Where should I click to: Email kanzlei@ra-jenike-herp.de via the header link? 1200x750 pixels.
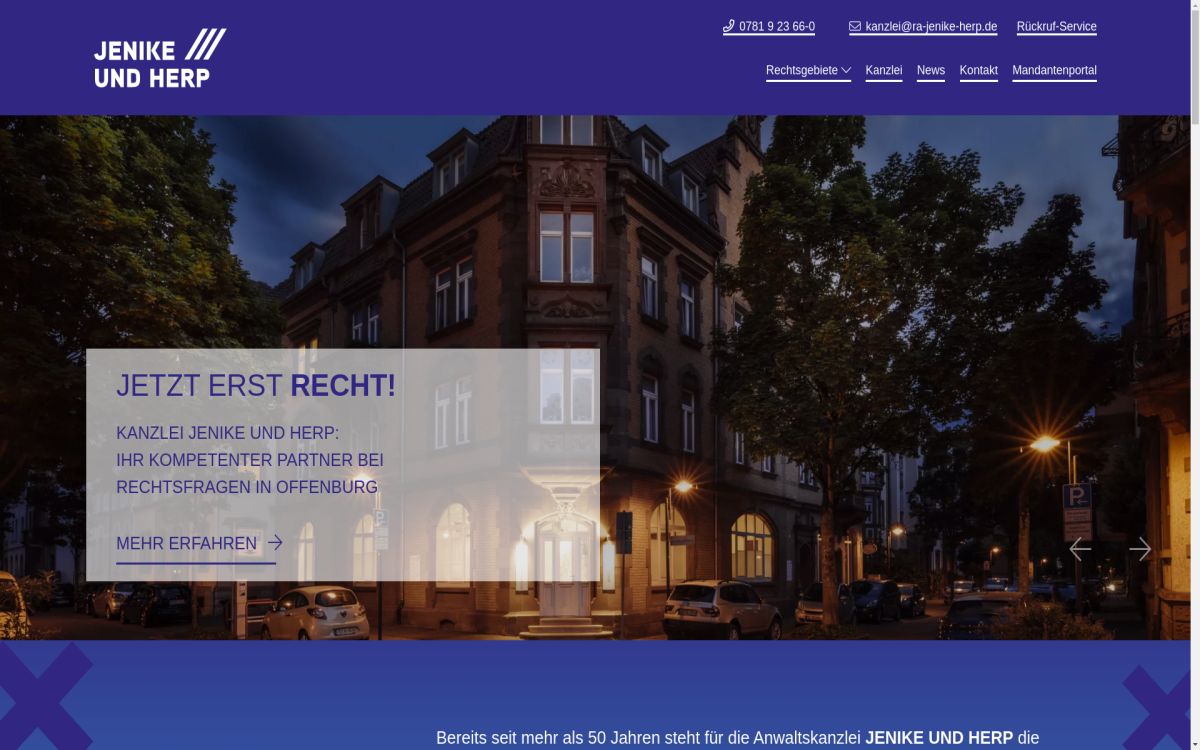(931, 26)
